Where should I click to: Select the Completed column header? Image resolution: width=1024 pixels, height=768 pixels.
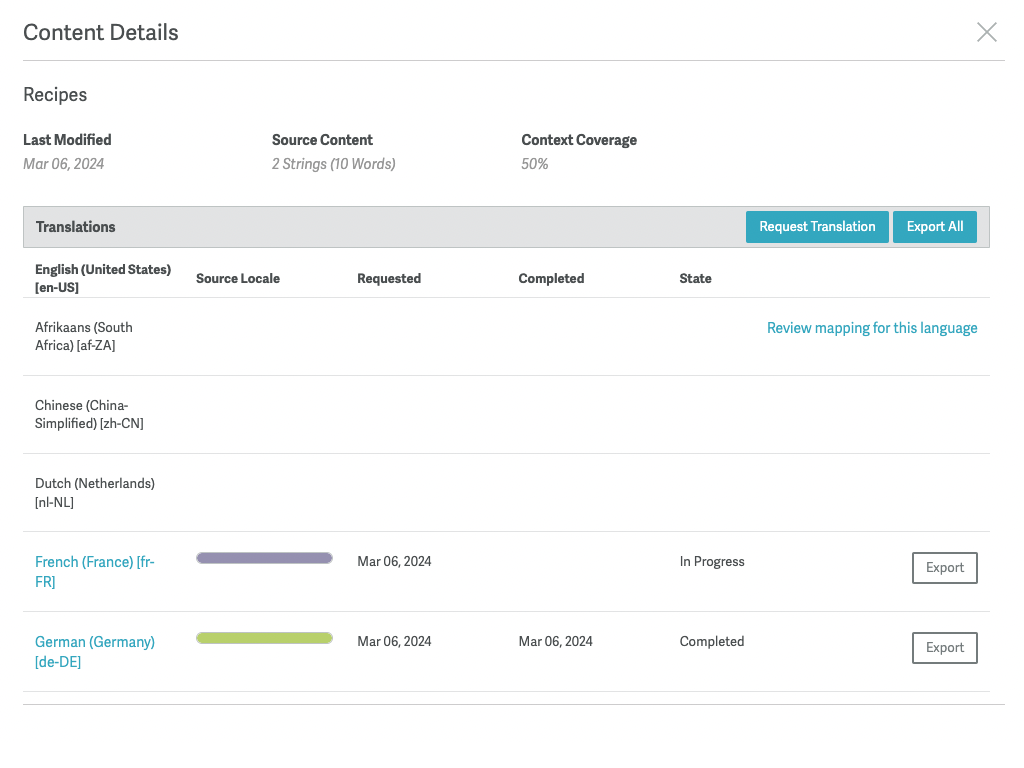coord(551,279)
